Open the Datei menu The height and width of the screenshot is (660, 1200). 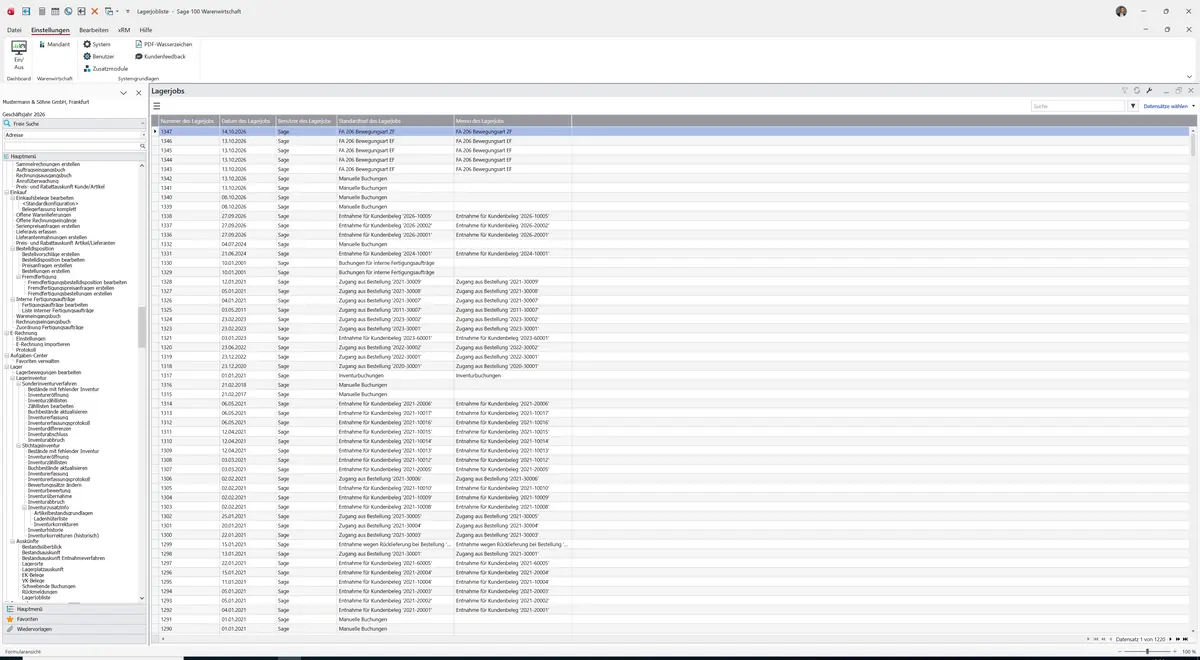14,30
